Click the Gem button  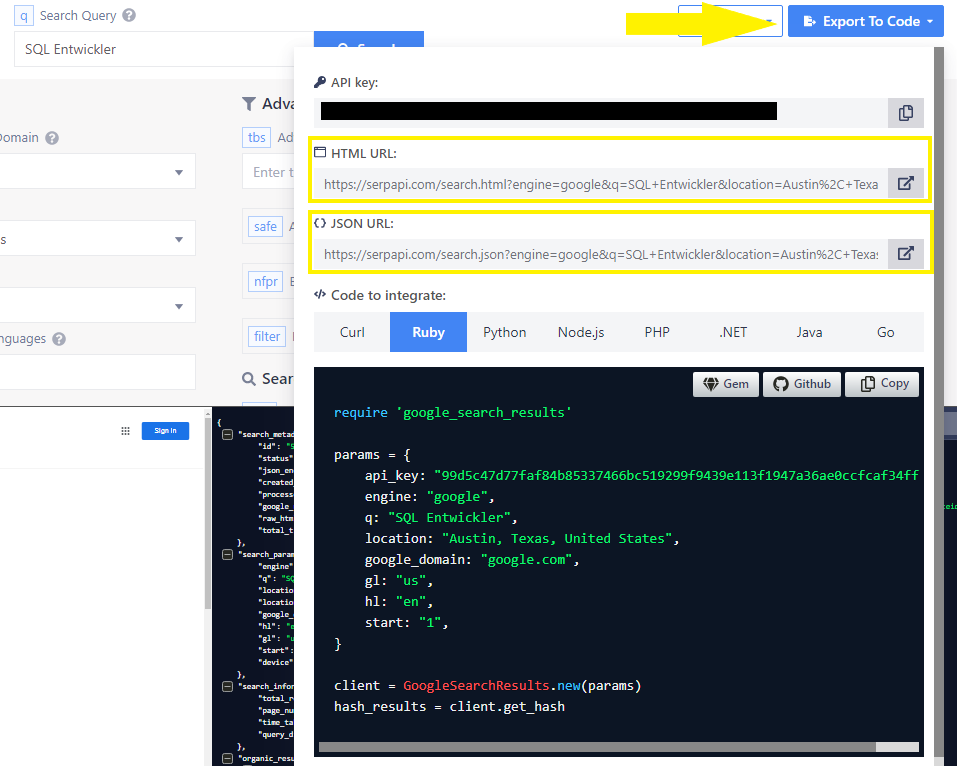726,384
